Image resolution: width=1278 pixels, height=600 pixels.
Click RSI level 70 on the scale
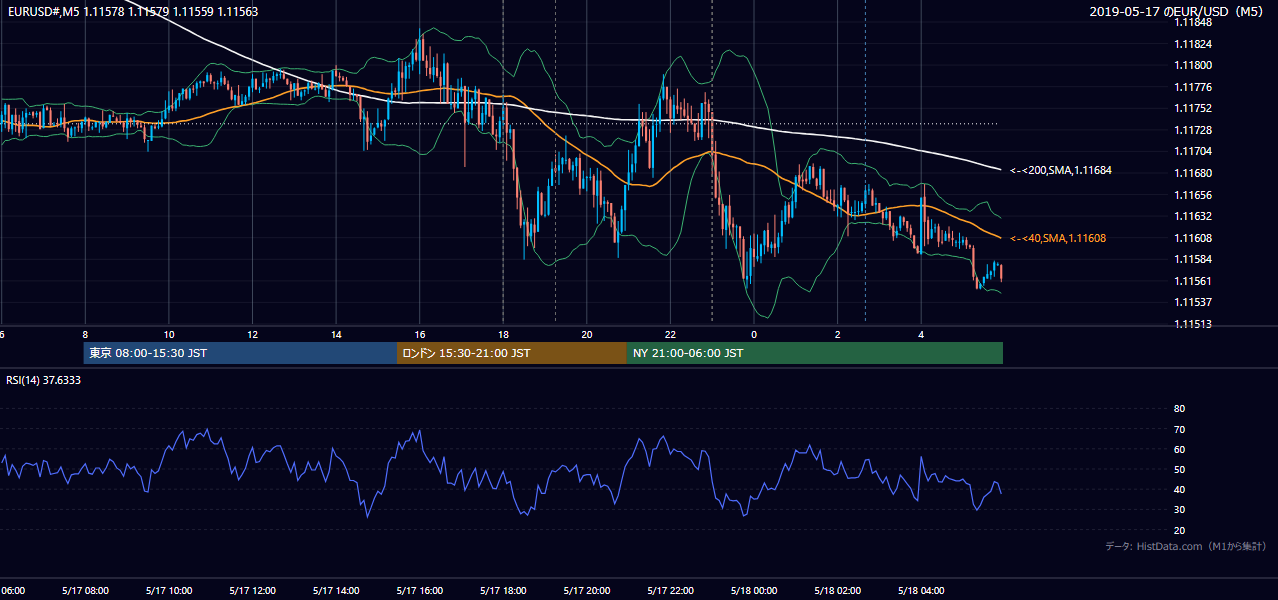(x=1179, y=429)
